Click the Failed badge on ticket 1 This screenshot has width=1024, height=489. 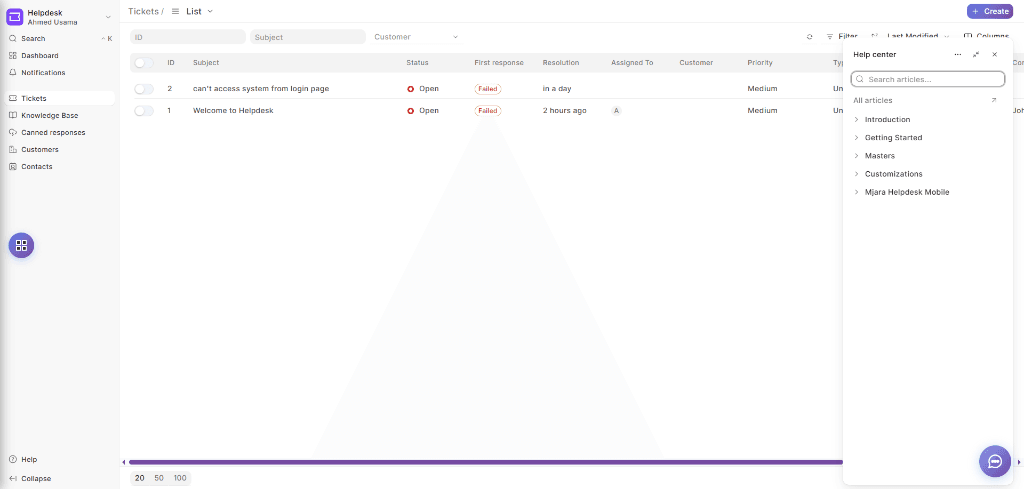[488, 111]
